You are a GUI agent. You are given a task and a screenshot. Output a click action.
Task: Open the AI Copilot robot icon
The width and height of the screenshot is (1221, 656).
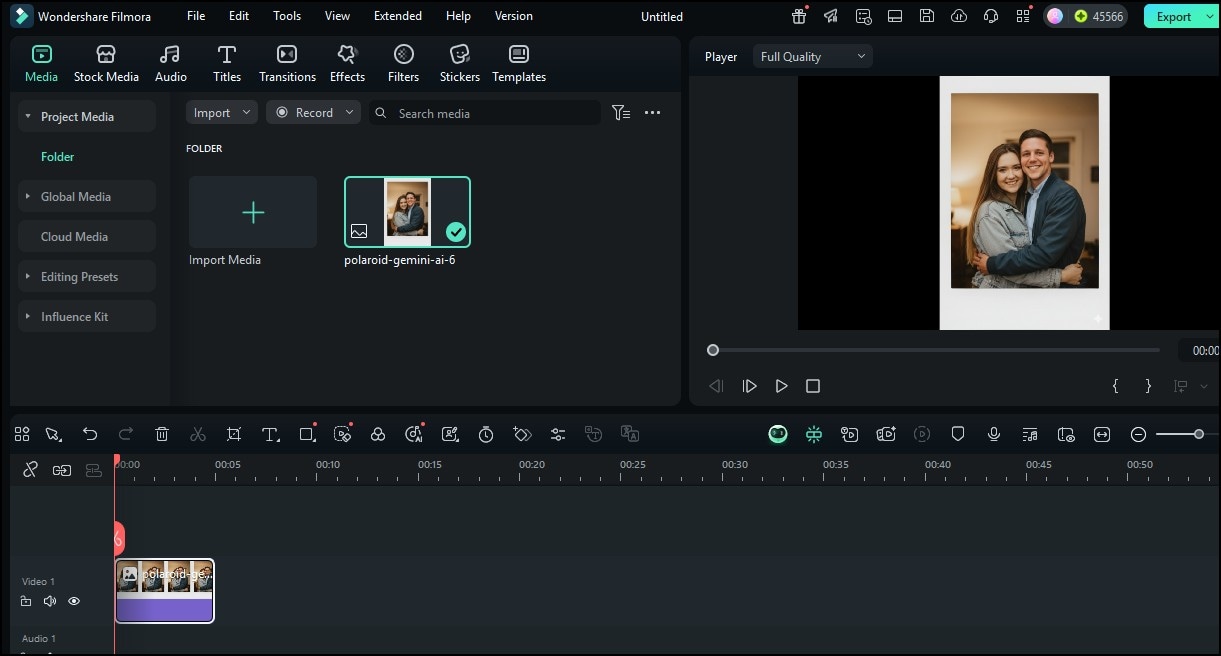[778, 434]
